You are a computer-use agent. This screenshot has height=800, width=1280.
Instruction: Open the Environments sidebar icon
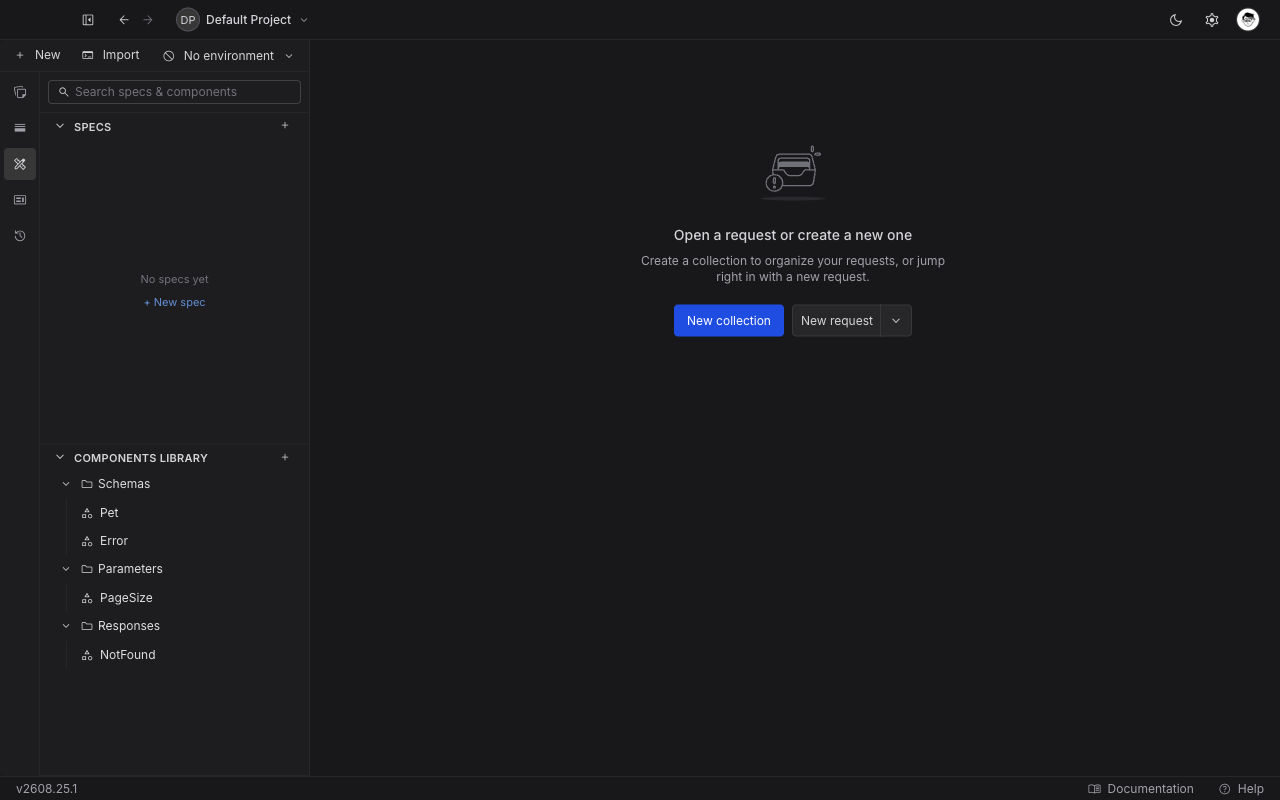[x=20, y=128]
